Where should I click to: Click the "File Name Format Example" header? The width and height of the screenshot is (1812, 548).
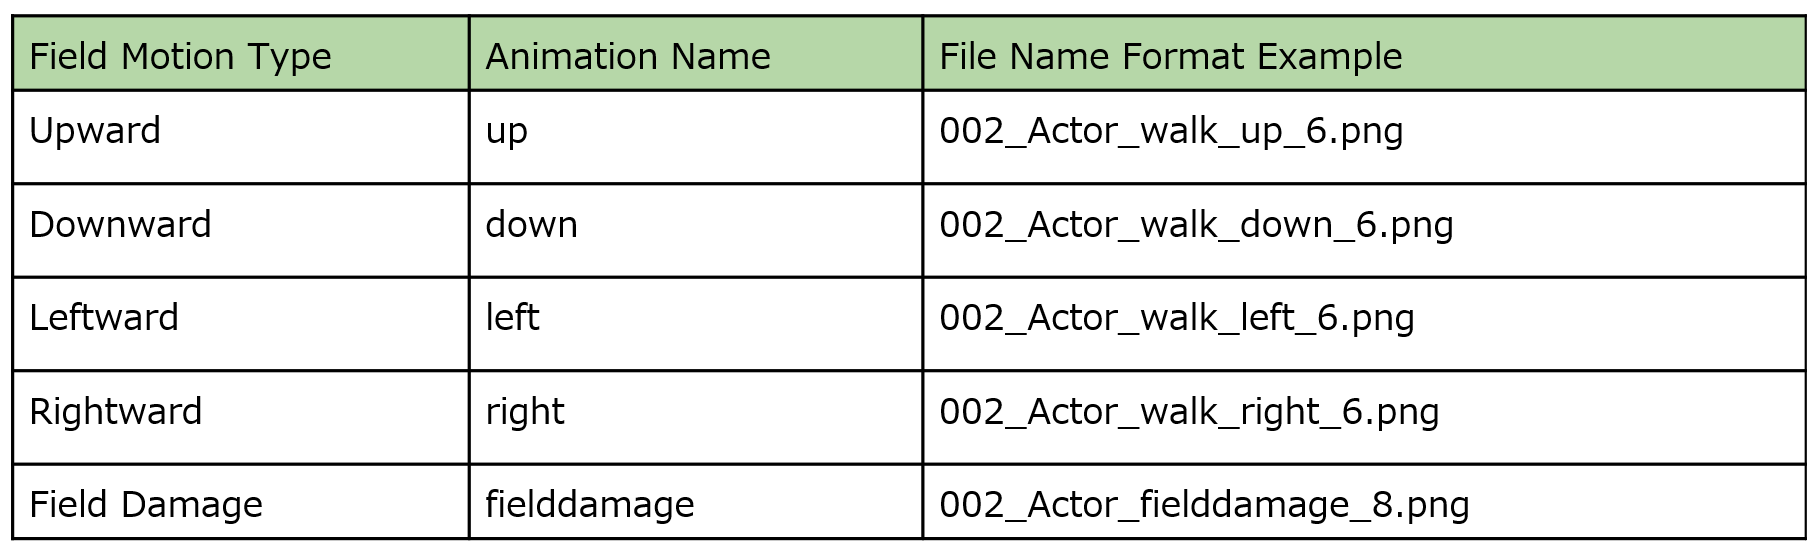[x=1170, y=56]
